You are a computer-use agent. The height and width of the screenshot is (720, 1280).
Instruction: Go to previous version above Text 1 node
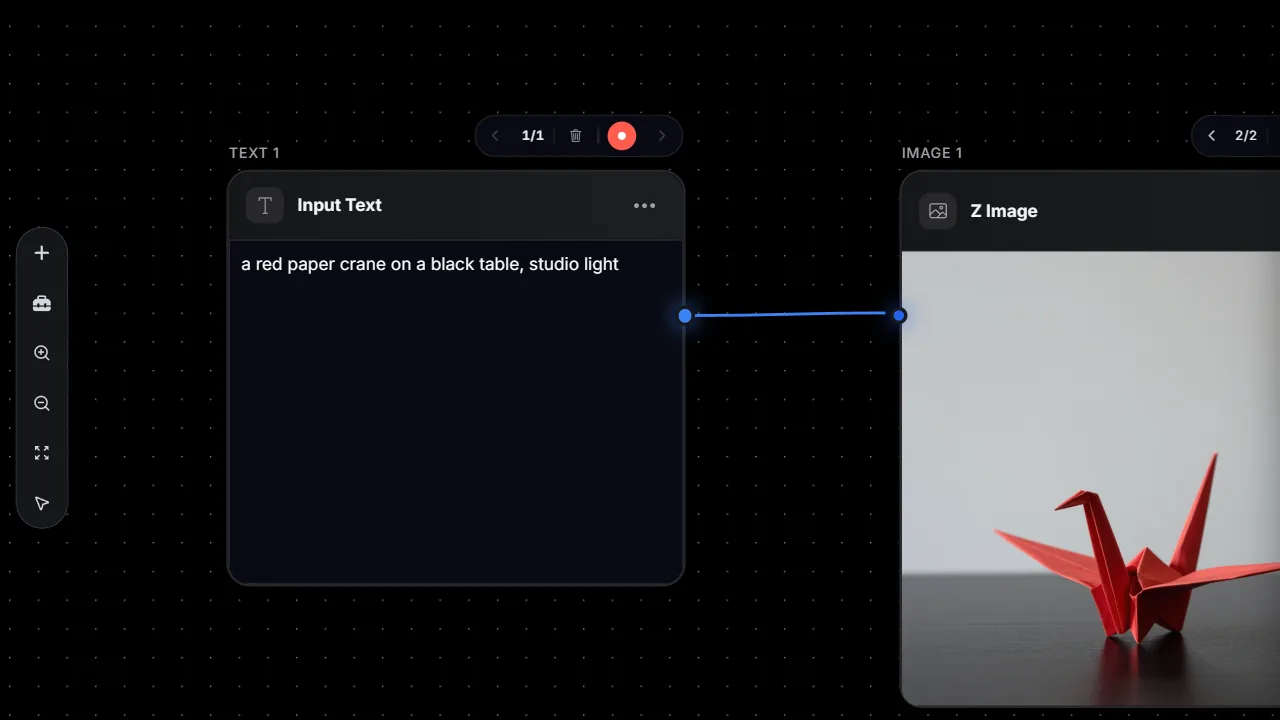coord(495,136)
